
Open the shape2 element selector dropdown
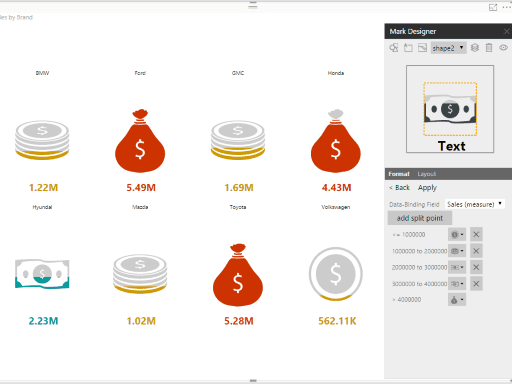coord(448,48)
